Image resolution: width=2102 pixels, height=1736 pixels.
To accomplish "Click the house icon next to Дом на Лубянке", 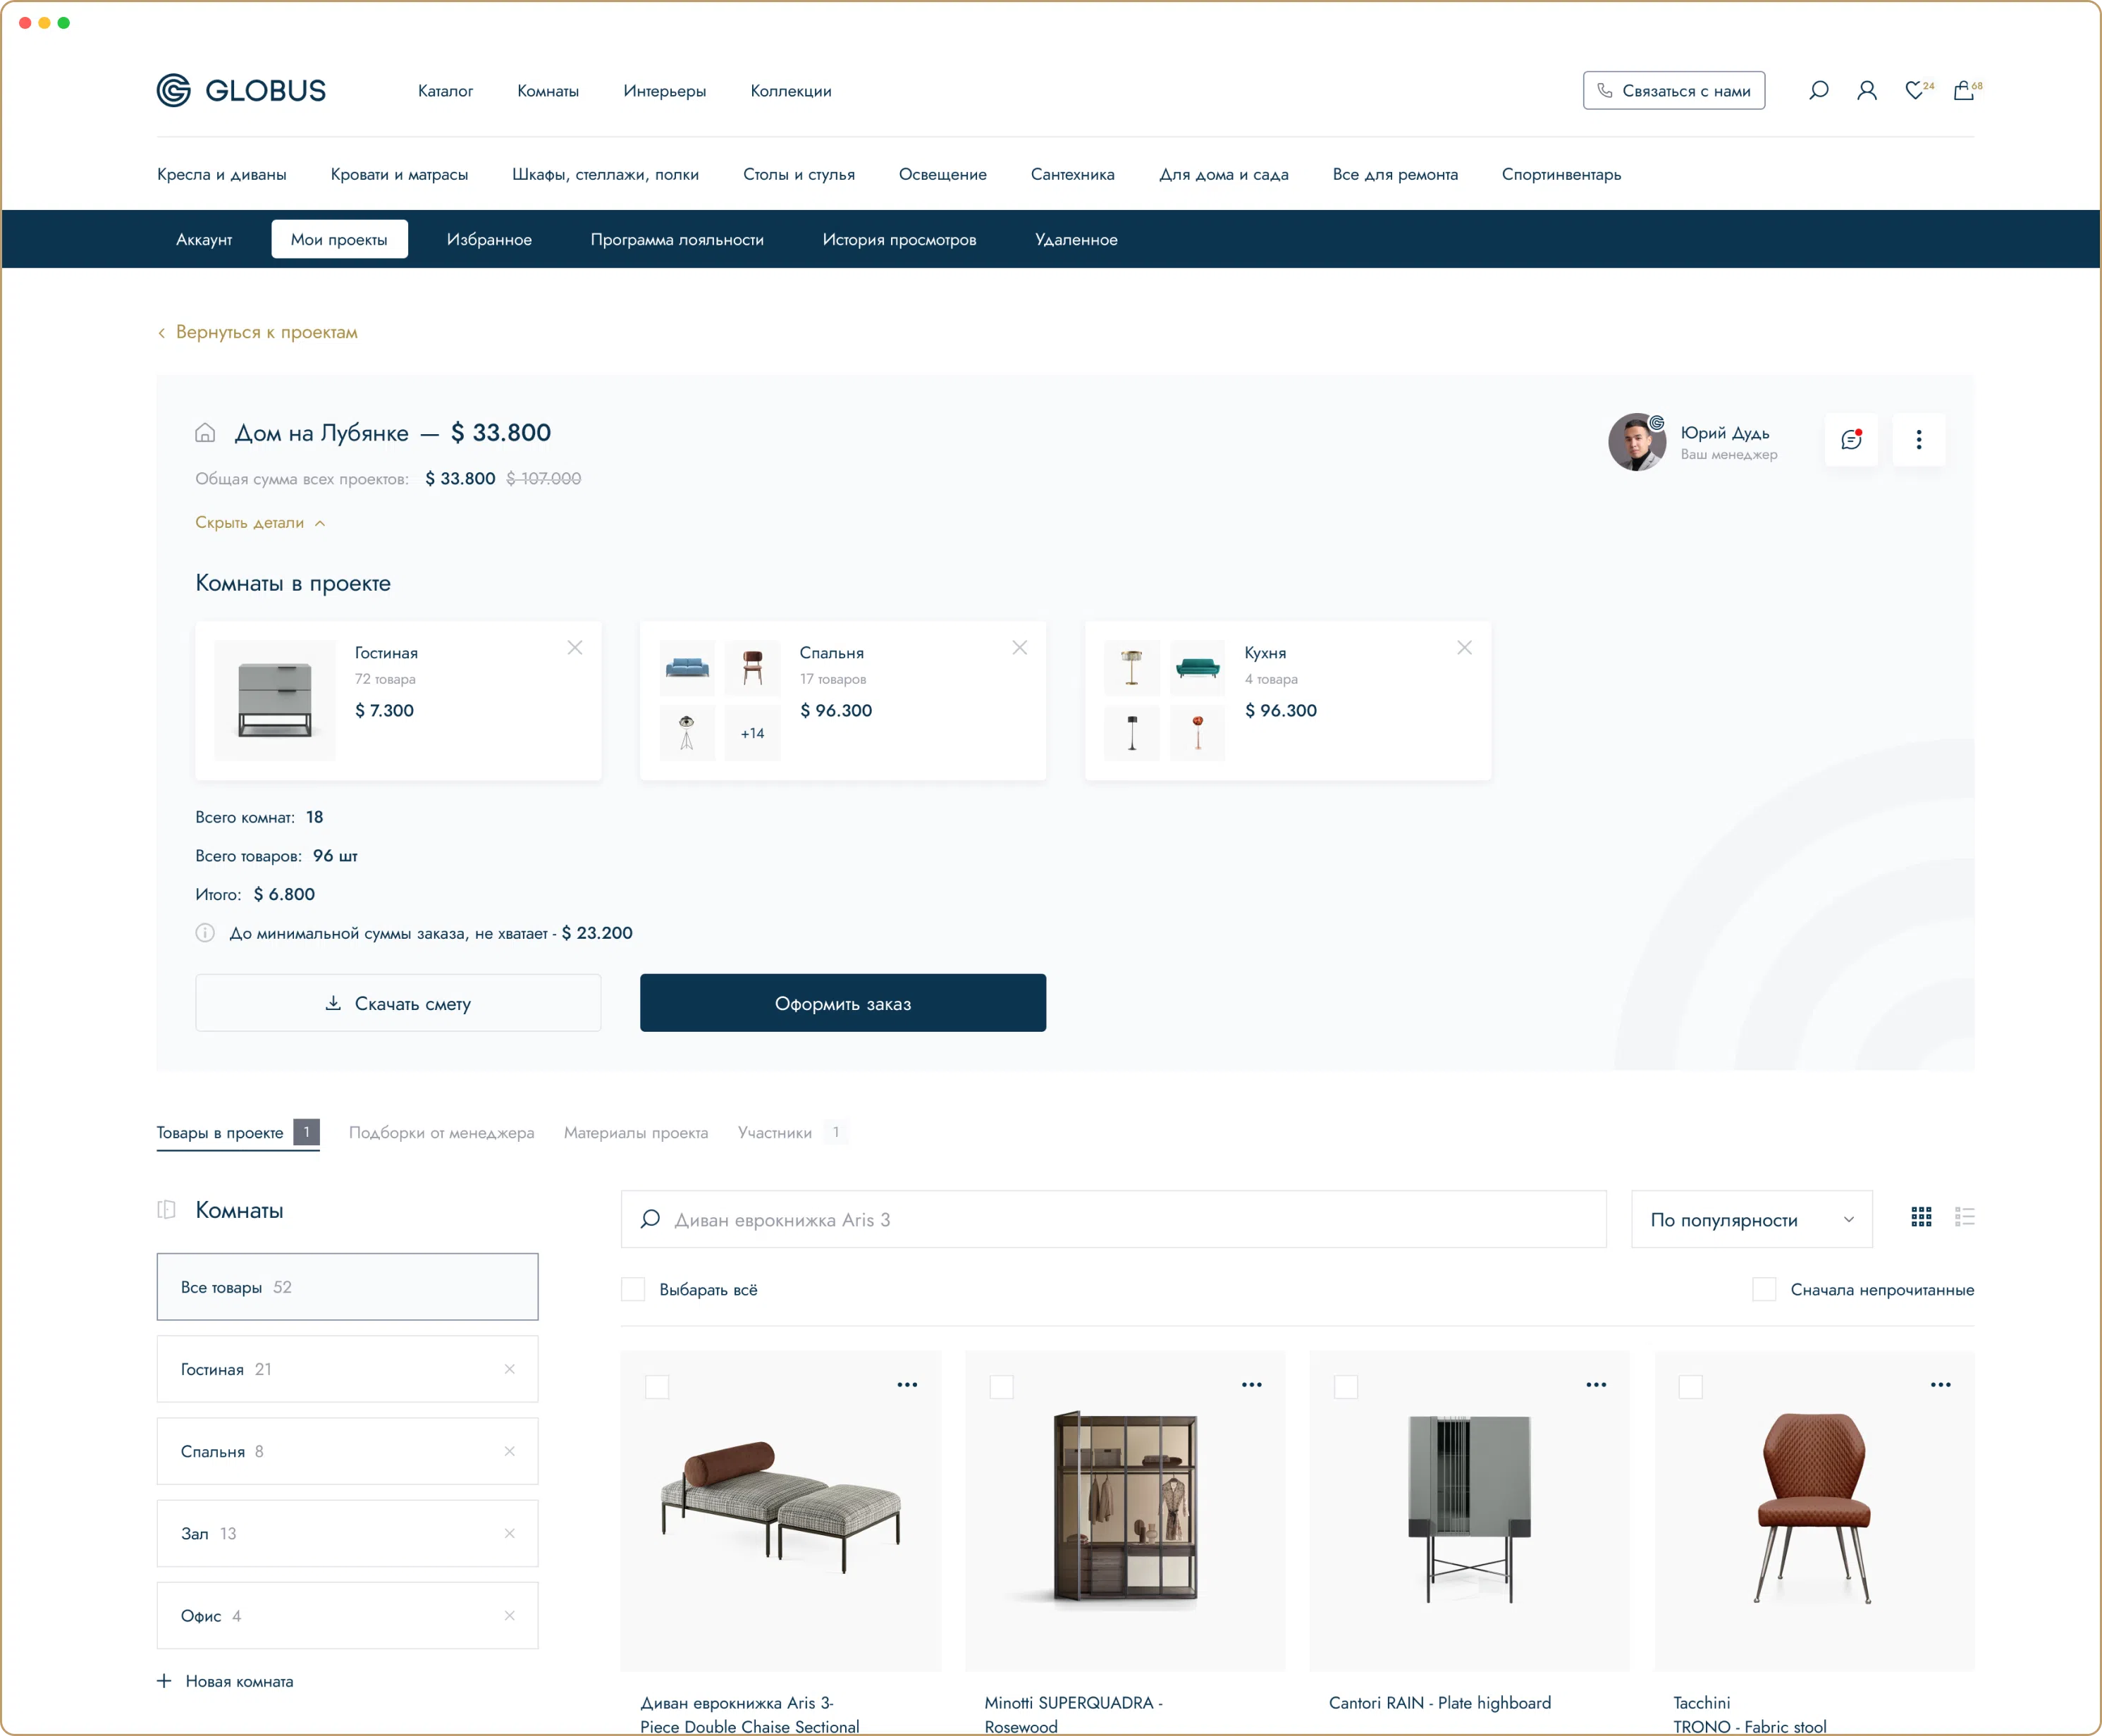I will point(205,432).
